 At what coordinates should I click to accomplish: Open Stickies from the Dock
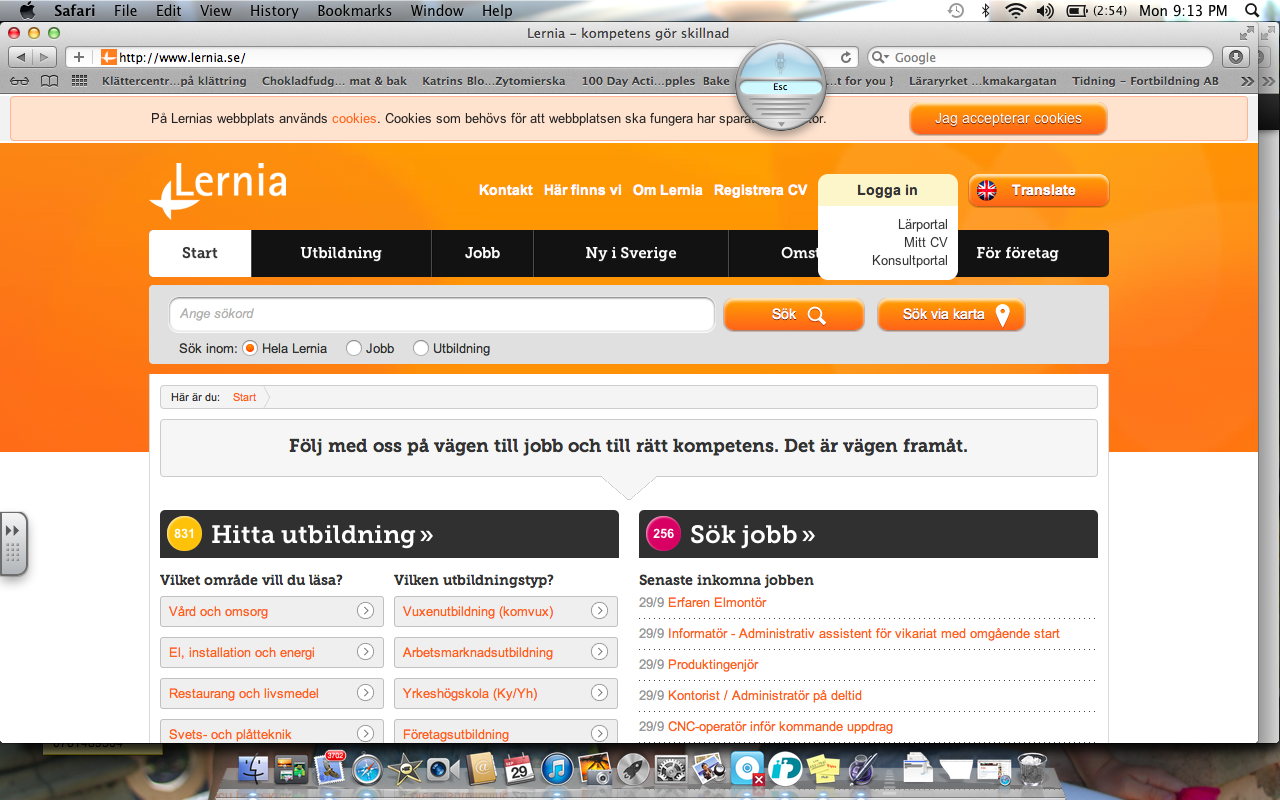point(823,768)
